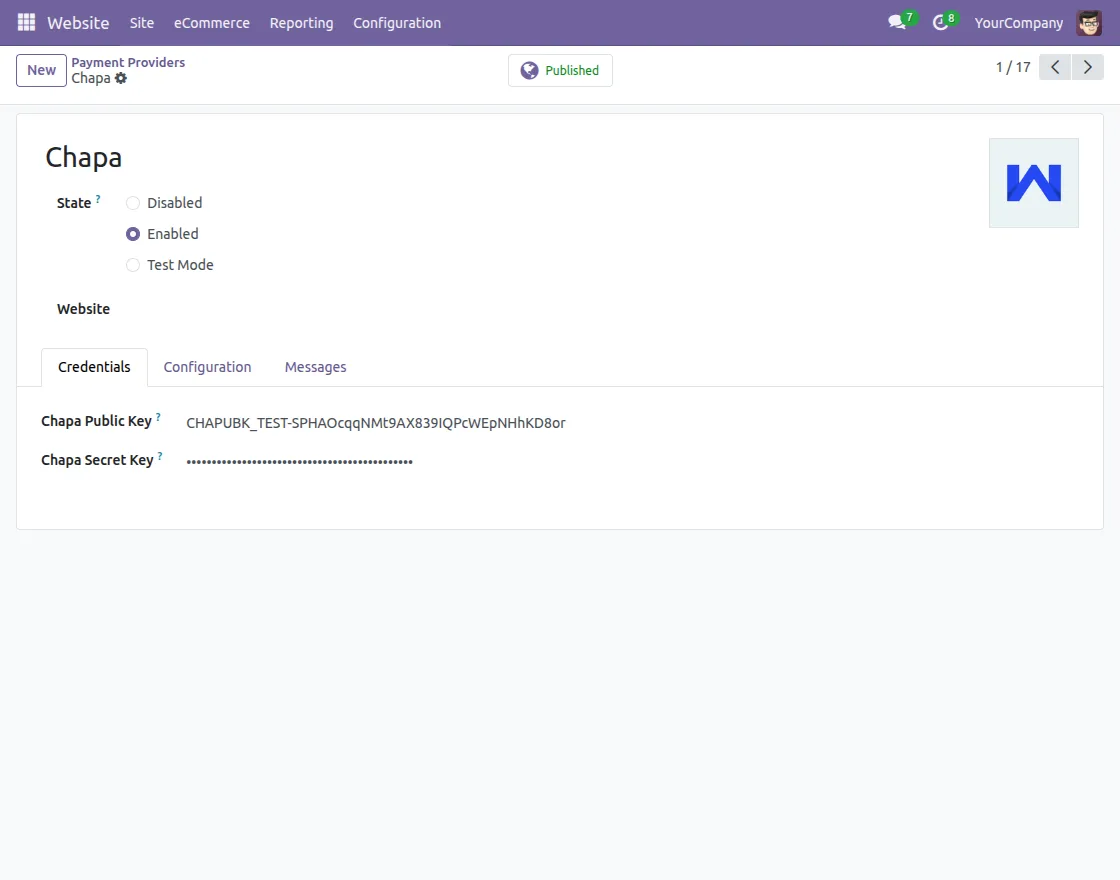Click New to create a payment provider
1120x880 pixels.
coord(40,70)
